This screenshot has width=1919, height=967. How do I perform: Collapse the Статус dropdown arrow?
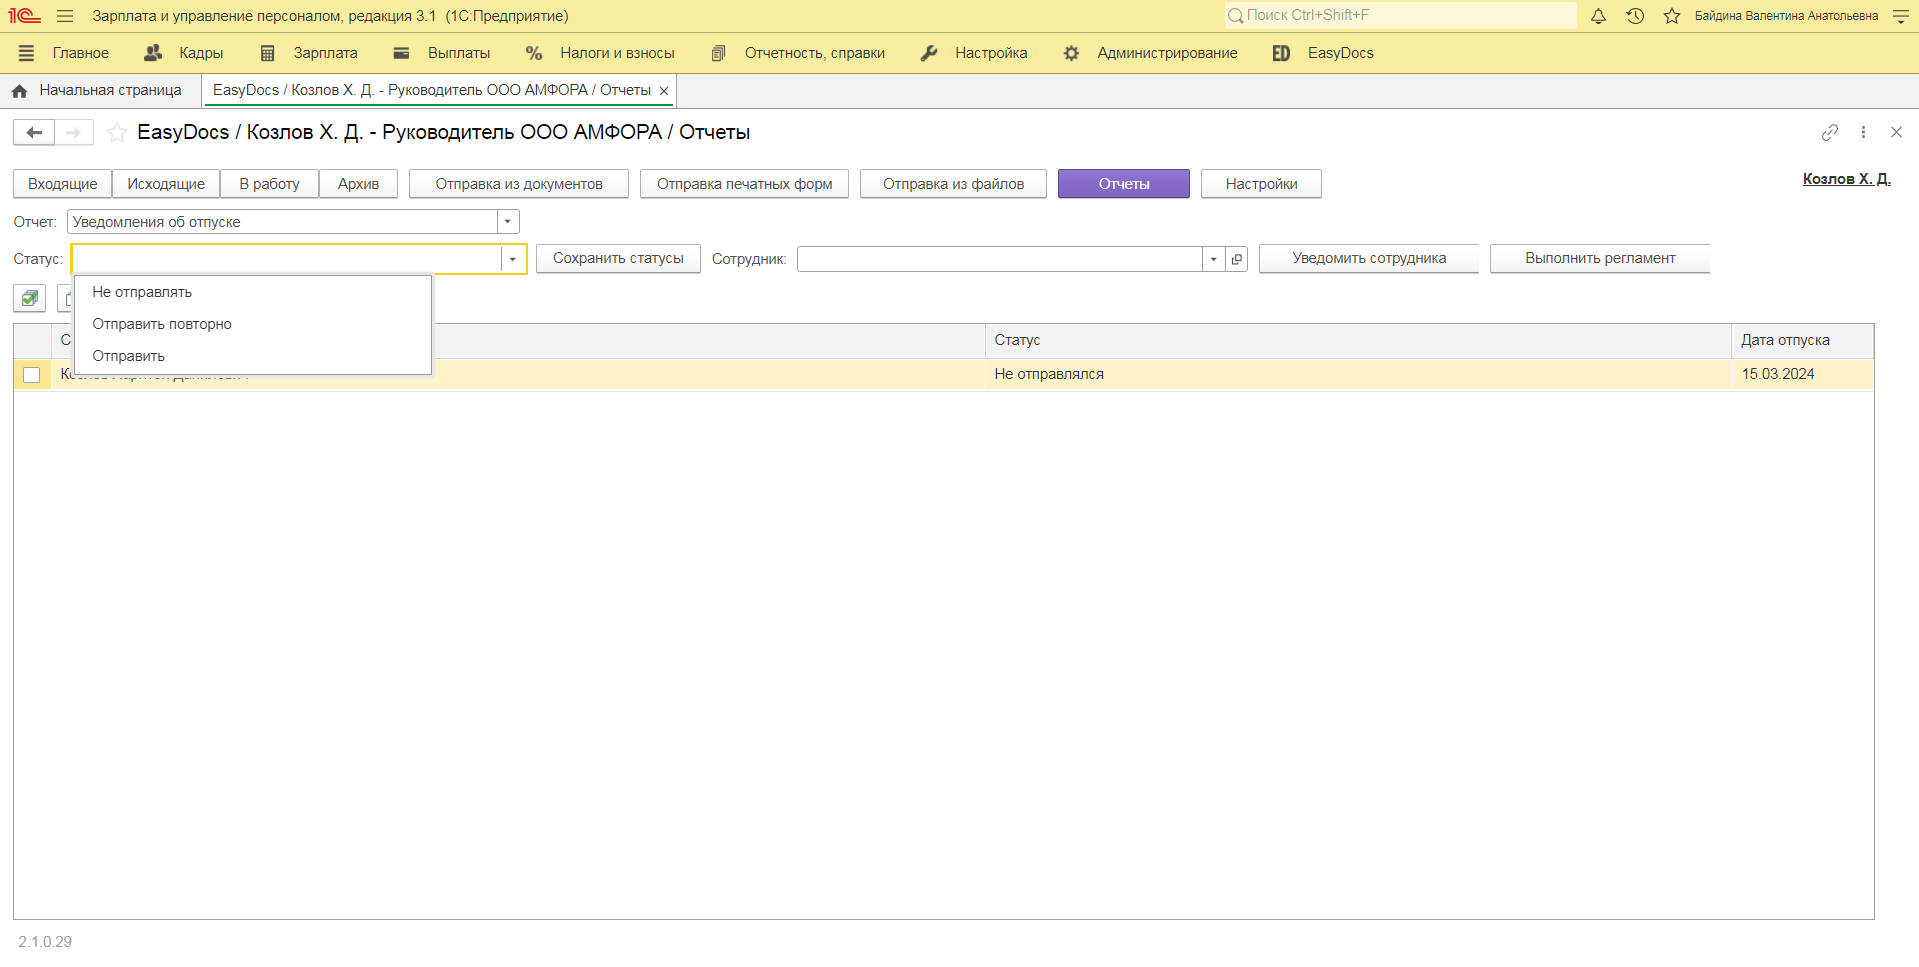(513, 259)
